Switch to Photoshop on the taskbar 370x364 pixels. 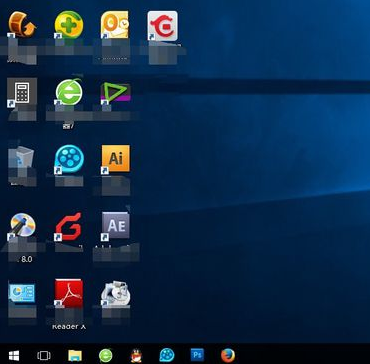pyautogui.click(x=197, y=355)
